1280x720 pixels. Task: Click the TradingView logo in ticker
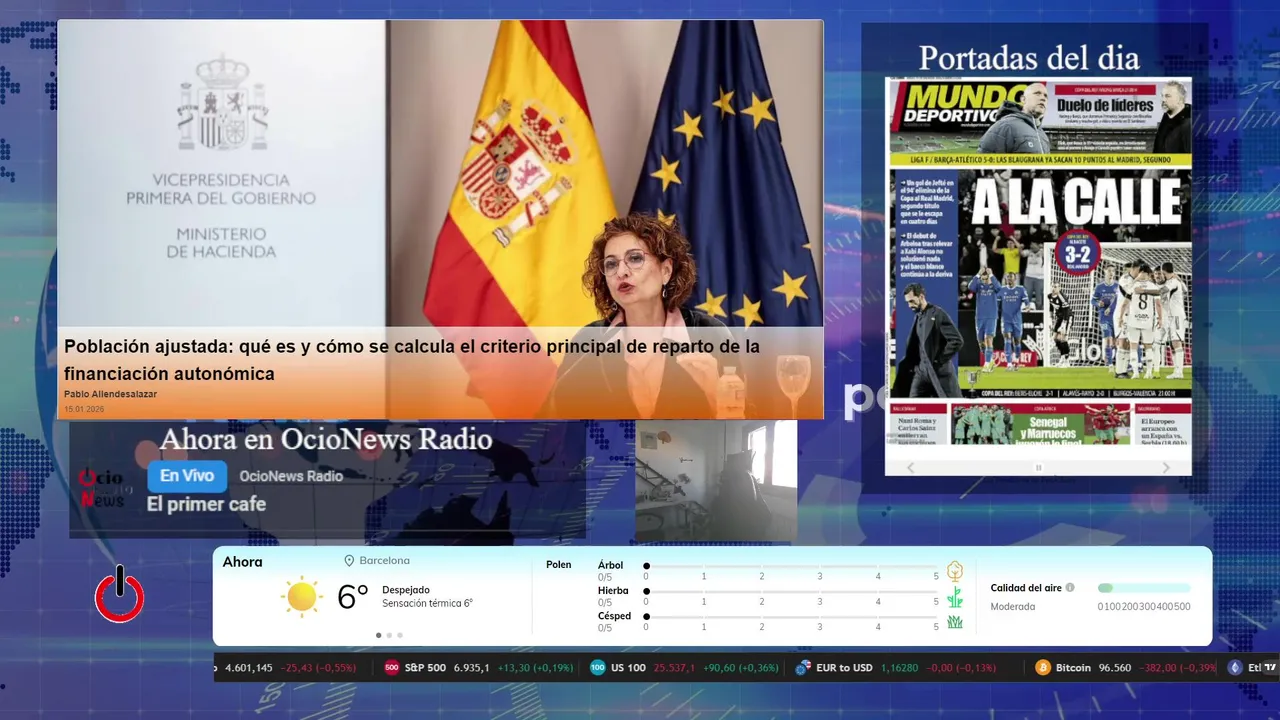point(1270,668)
